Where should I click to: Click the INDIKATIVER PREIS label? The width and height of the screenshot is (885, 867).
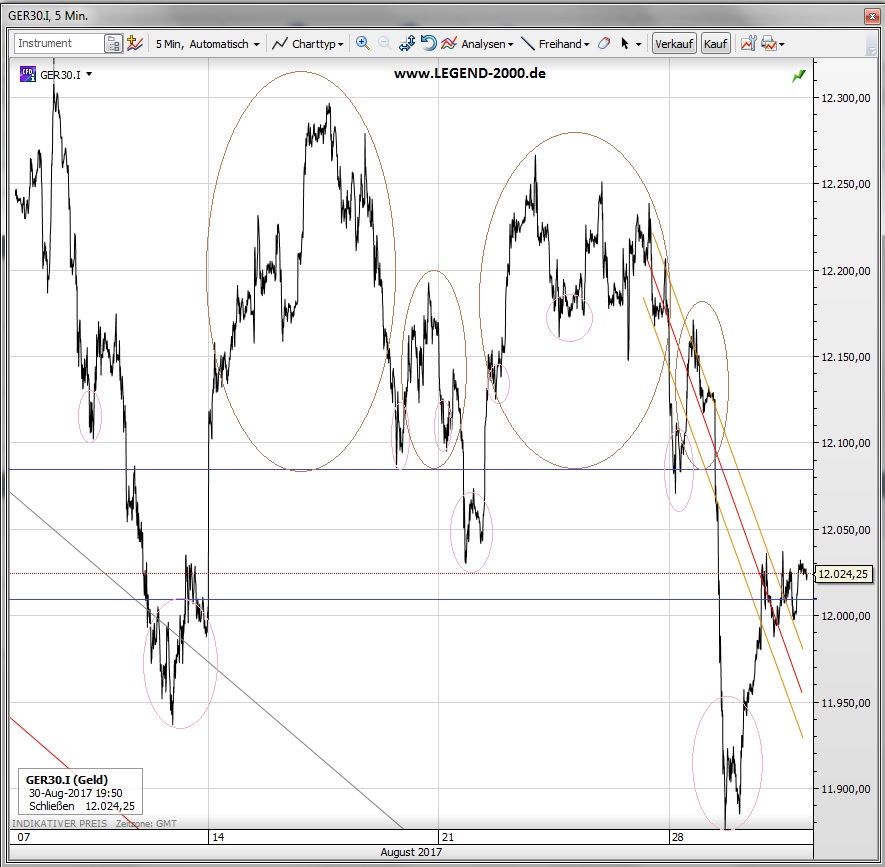(59, 824)
